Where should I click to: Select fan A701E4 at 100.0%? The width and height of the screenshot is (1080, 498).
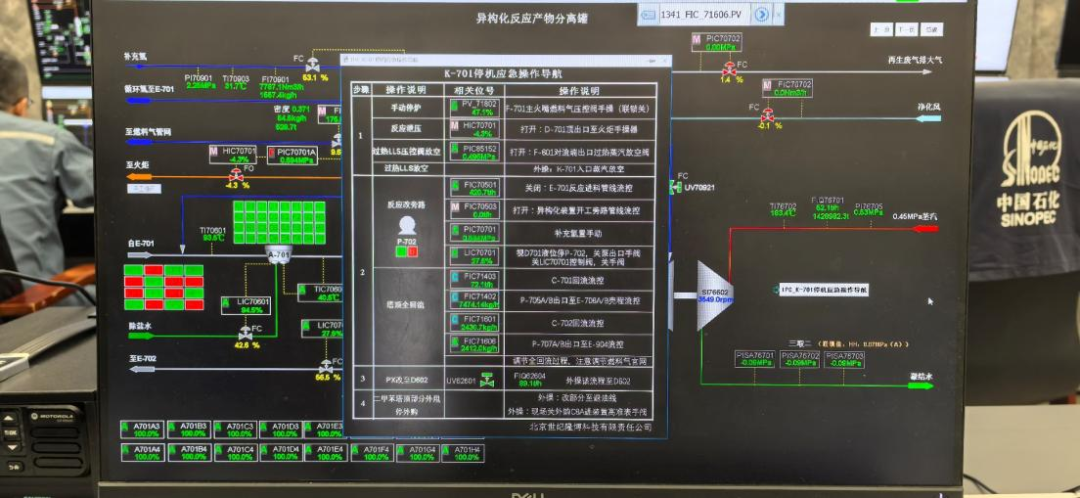(x=326, y=453)
